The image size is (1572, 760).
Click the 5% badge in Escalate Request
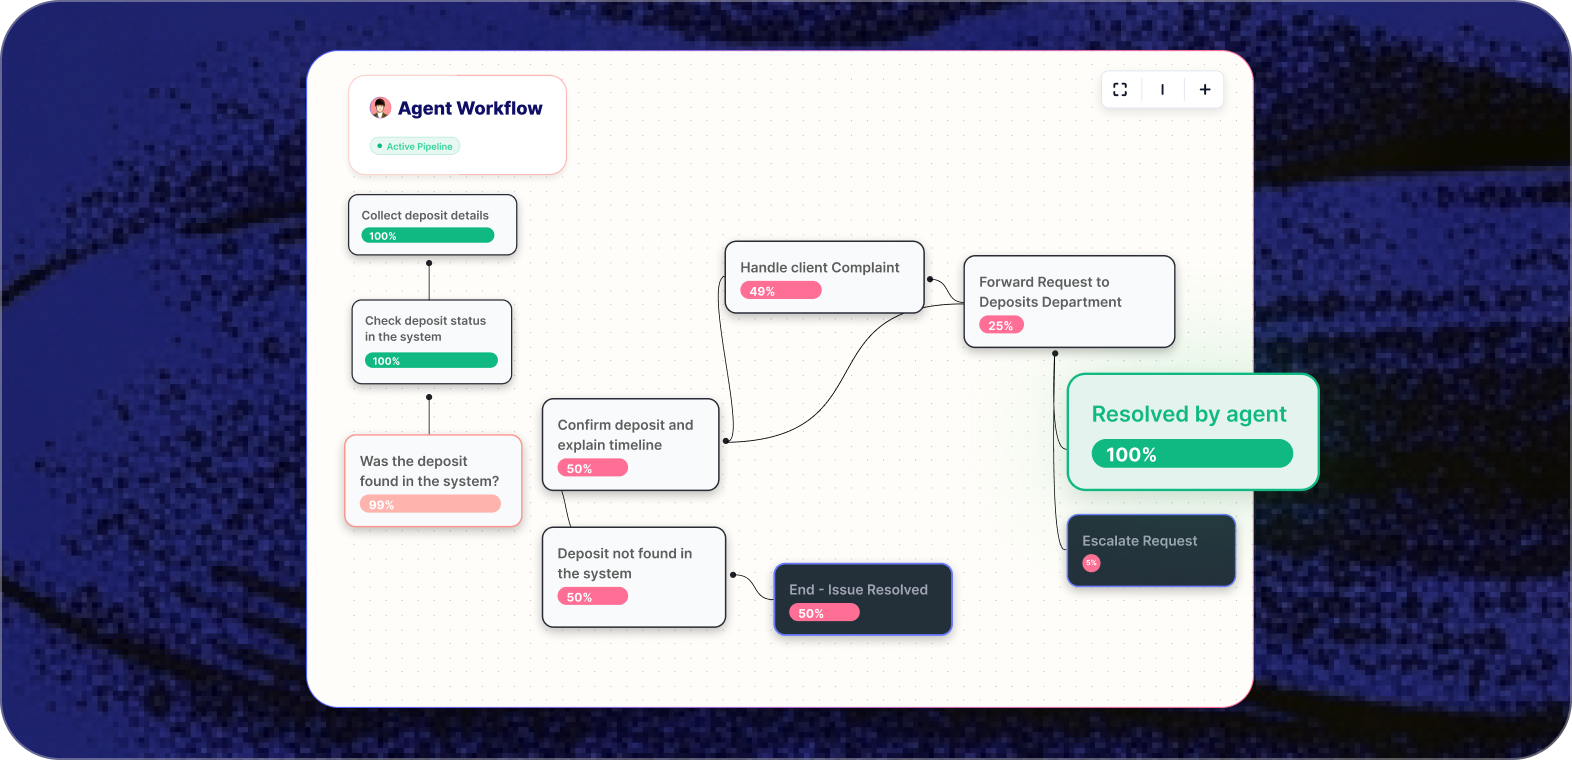[x=1091, y=563]
